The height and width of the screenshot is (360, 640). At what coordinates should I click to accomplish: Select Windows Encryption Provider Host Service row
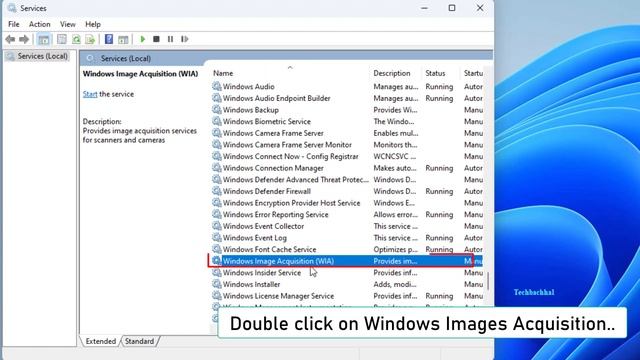tap(347, 203)
